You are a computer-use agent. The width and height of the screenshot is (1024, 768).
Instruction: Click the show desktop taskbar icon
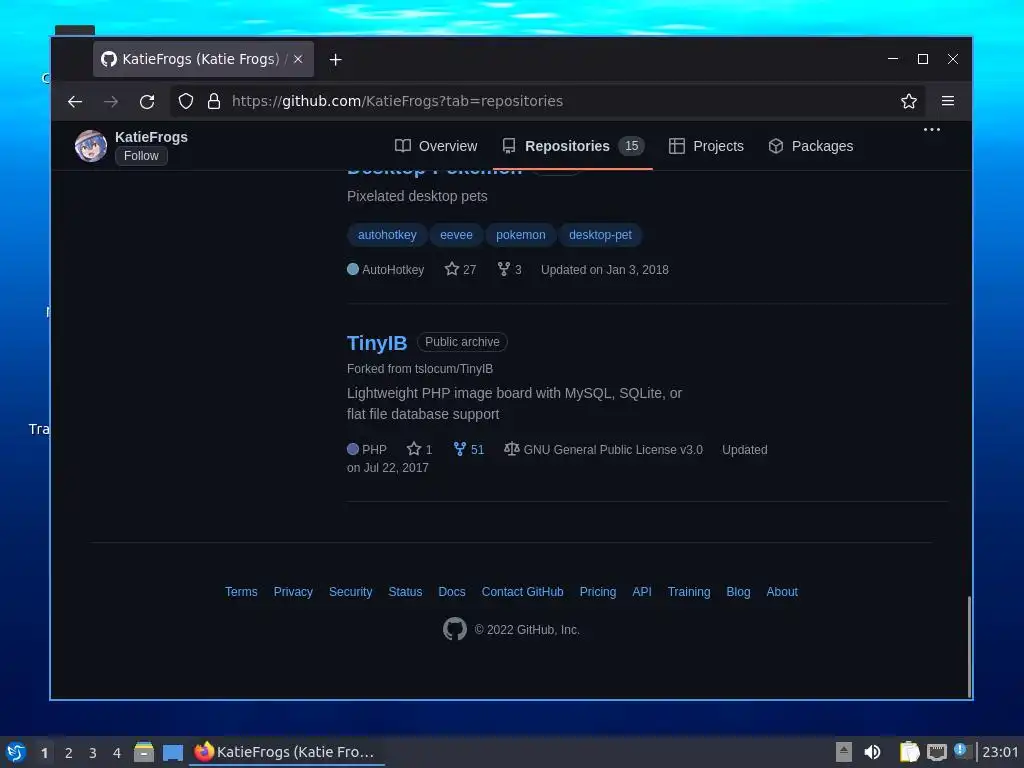172,753
